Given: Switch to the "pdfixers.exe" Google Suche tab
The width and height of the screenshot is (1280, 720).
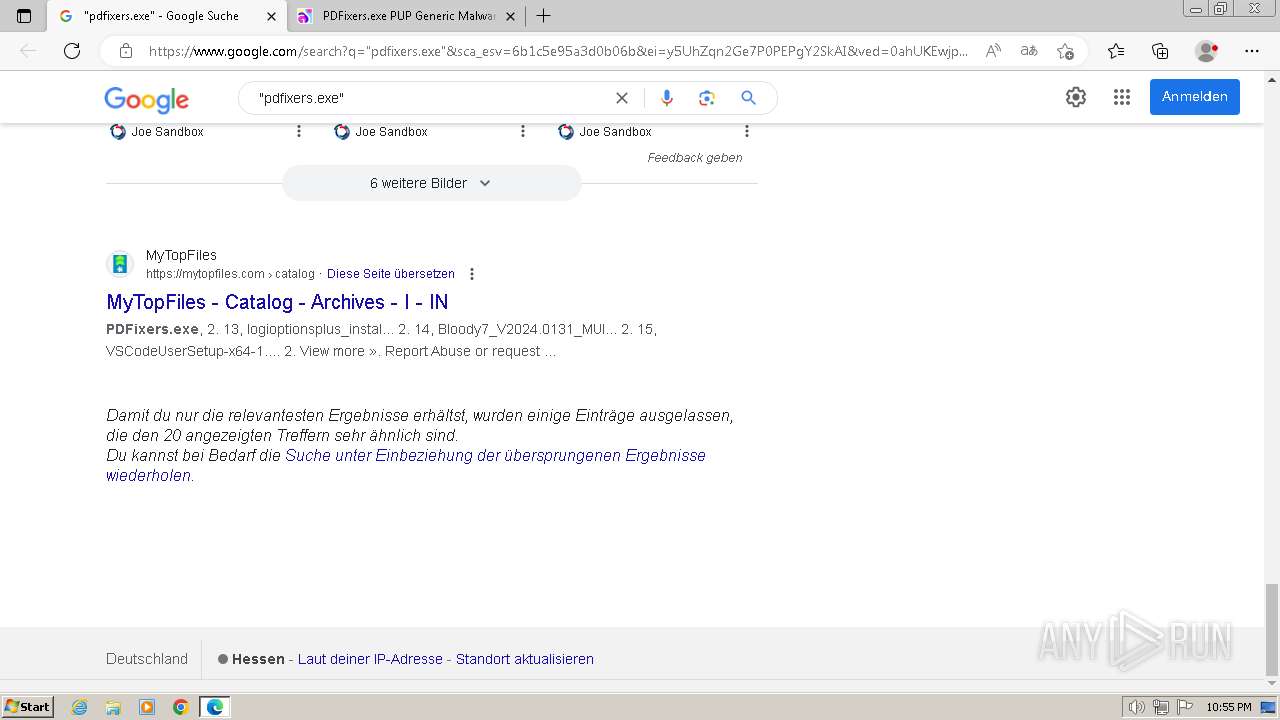Looking at the screenshot, I should click(x=166, y=16).
